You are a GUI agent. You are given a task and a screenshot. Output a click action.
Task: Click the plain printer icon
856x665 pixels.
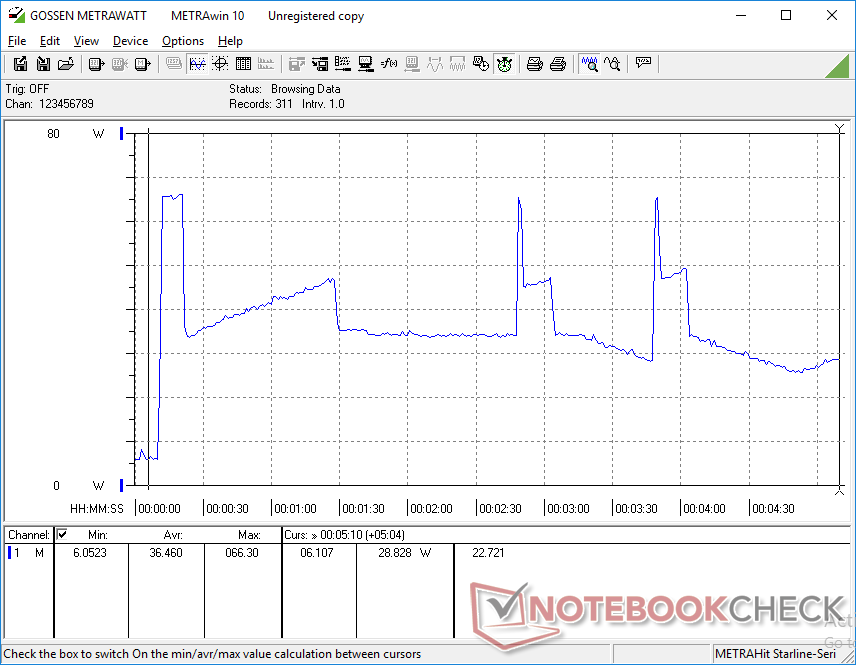coord(557,64)
